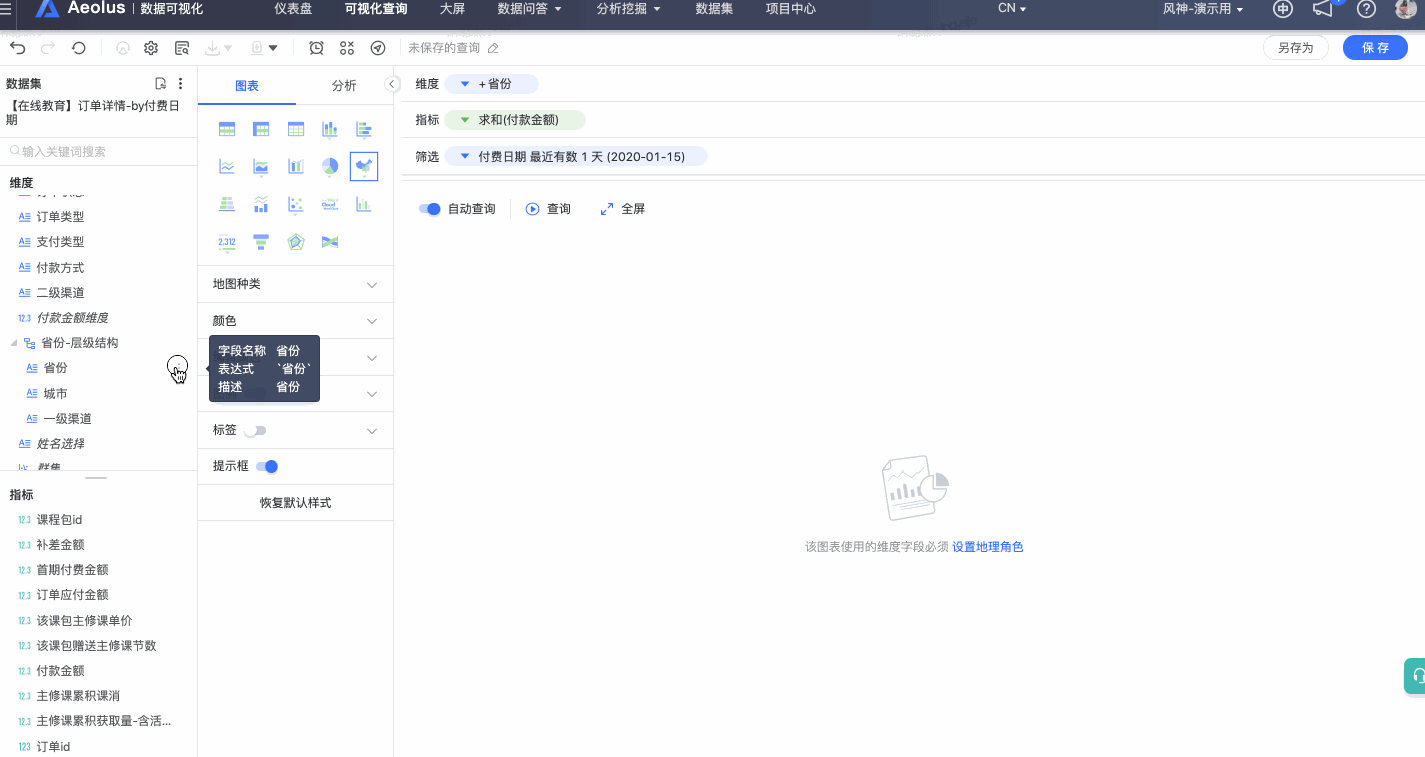Open chart settings via the gear icon
The width and height of the screenshot is (1425, 757).
click(x=152, y=47)
